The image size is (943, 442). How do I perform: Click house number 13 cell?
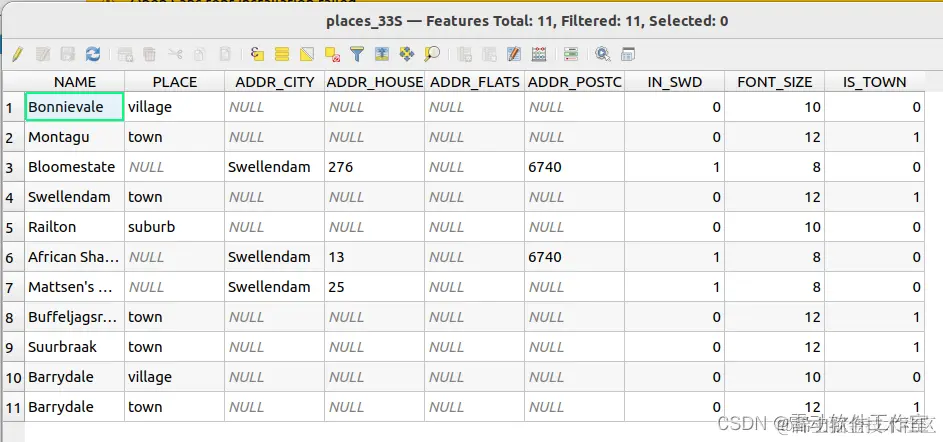pos(374,257)
